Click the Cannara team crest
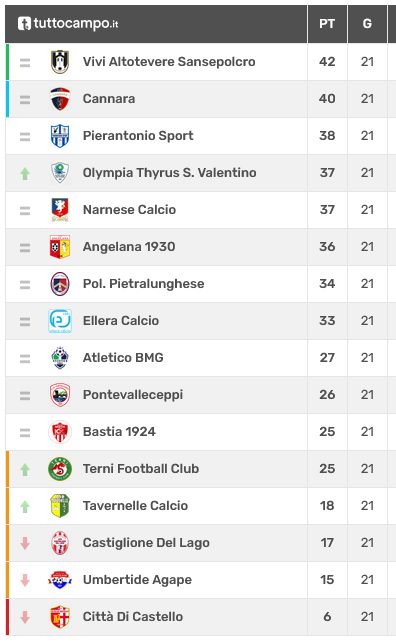The image size is (396, 642). pyautogui.click(x=60, y=99)
